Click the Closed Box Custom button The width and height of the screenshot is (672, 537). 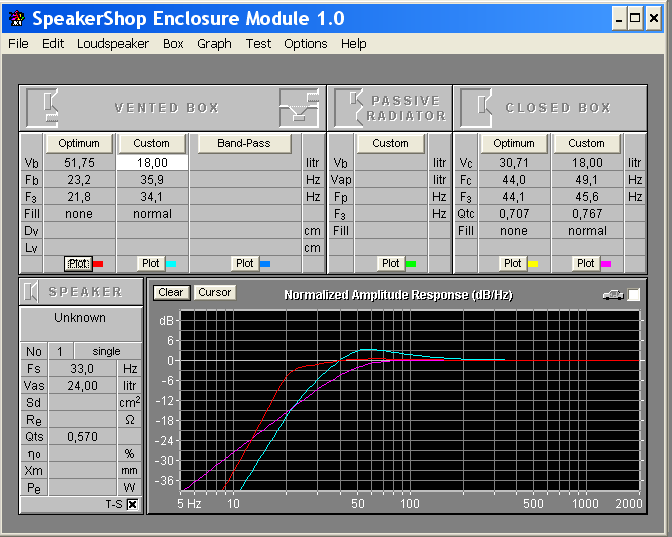pos(586,143)
